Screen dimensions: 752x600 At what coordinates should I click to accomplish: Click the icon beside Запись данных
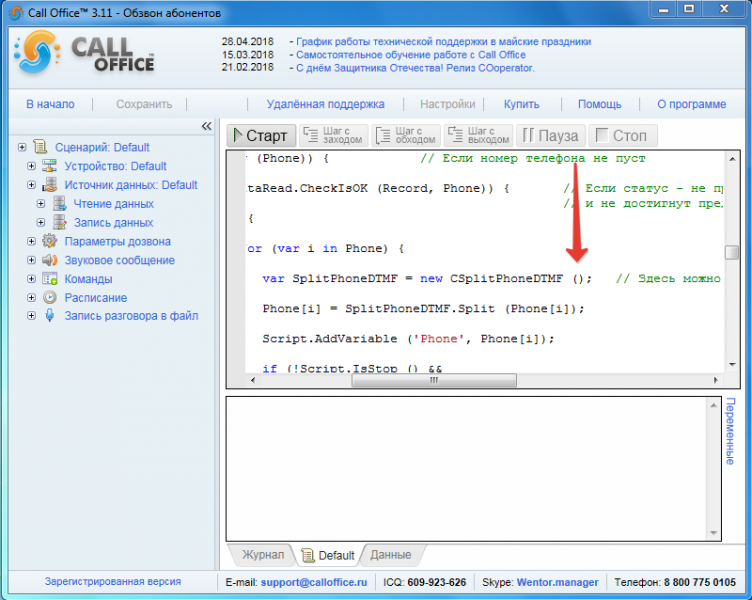(x=59, y=223)
